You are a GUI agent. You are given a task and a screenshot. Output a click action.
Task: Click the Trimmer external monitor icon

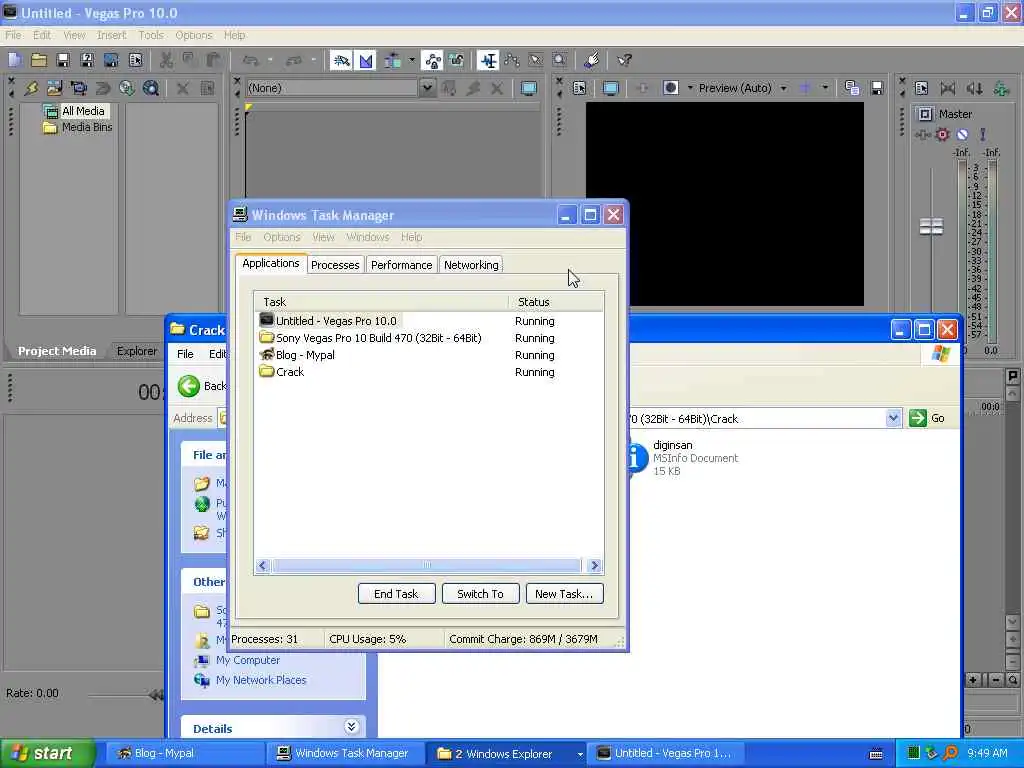pos(528,88)
